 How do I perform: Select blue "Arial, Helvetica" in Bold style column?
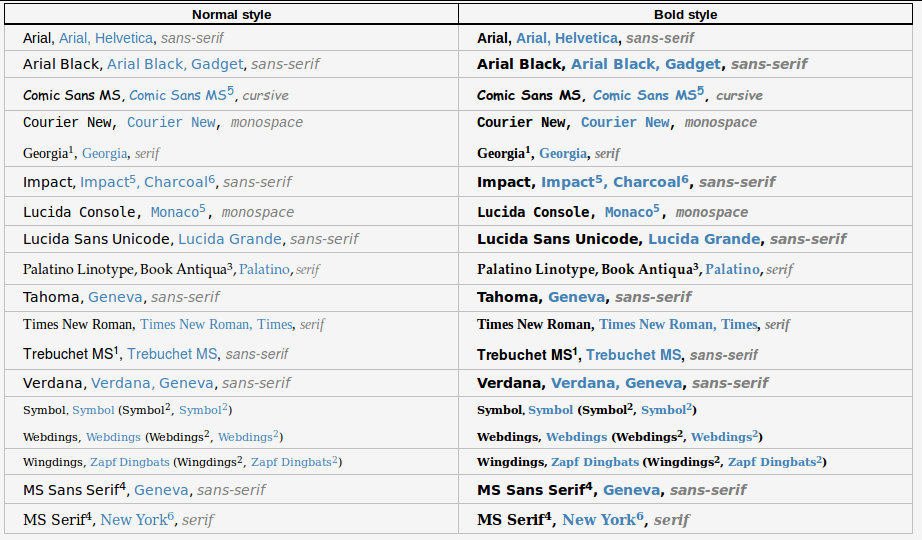coord(567,38)
